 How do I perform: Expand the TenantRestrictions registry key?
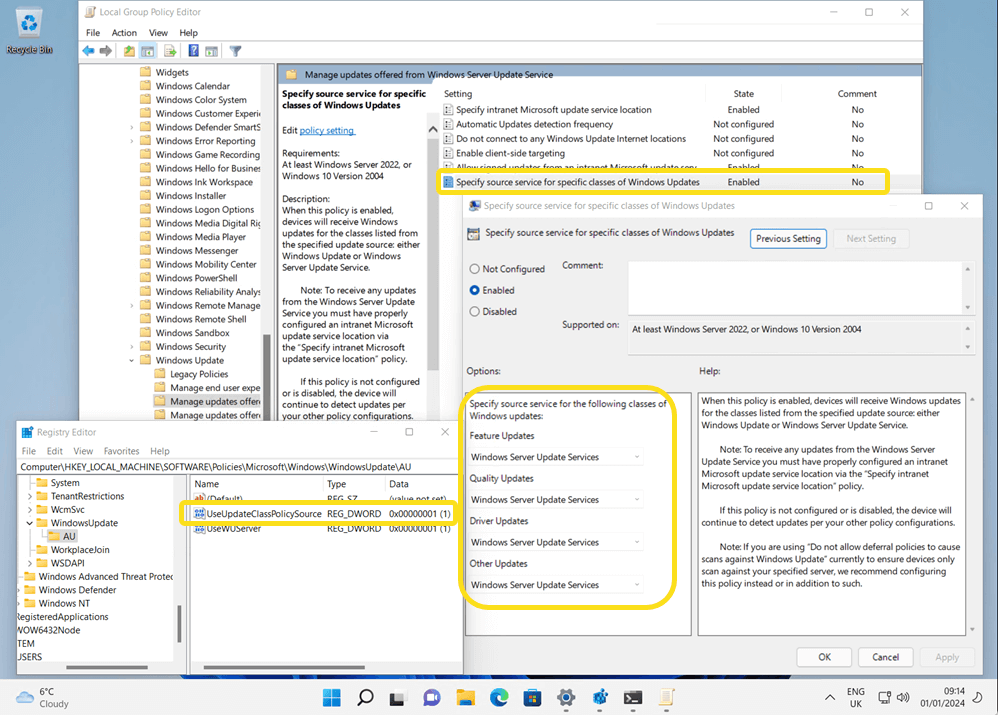(29, 496)
